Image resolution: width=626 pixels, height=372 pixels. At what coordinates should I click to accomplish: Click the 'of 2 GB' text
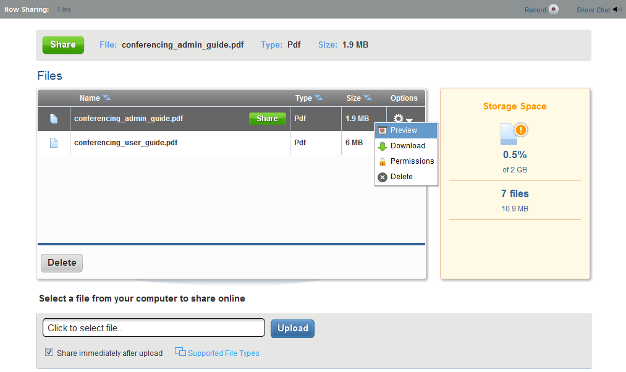point(515,170)
